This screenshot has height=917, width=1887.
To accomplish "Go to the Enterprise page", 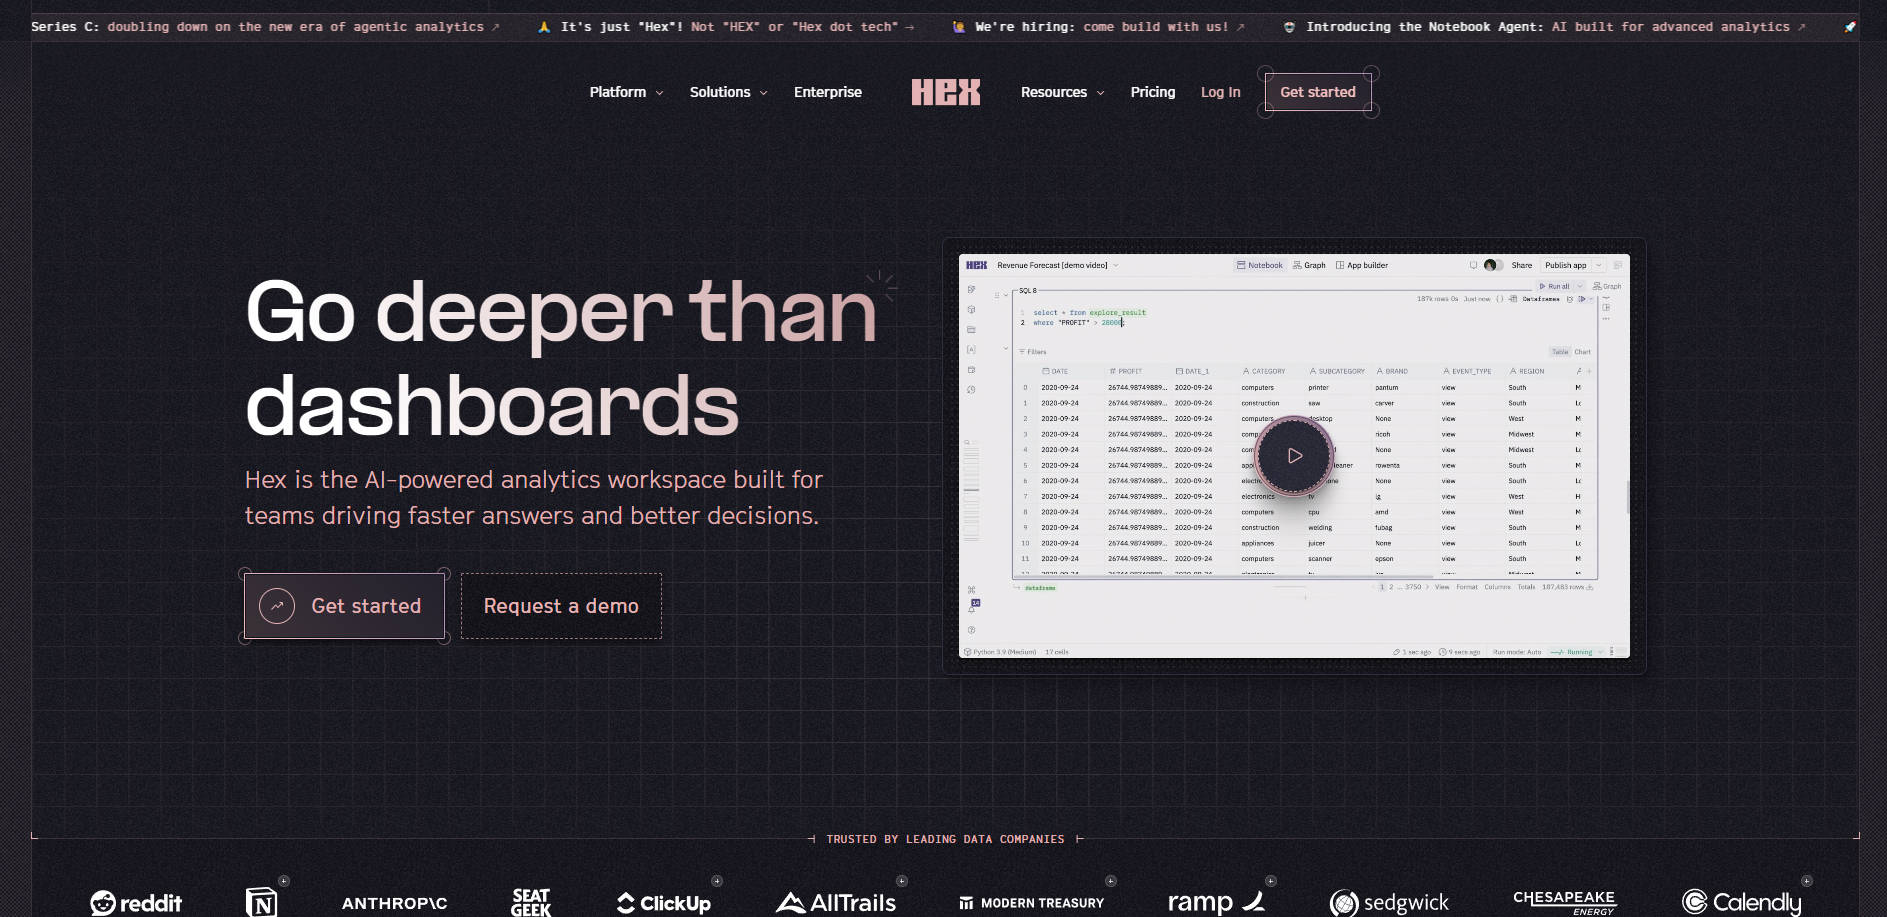I will (x=827, y=92).
